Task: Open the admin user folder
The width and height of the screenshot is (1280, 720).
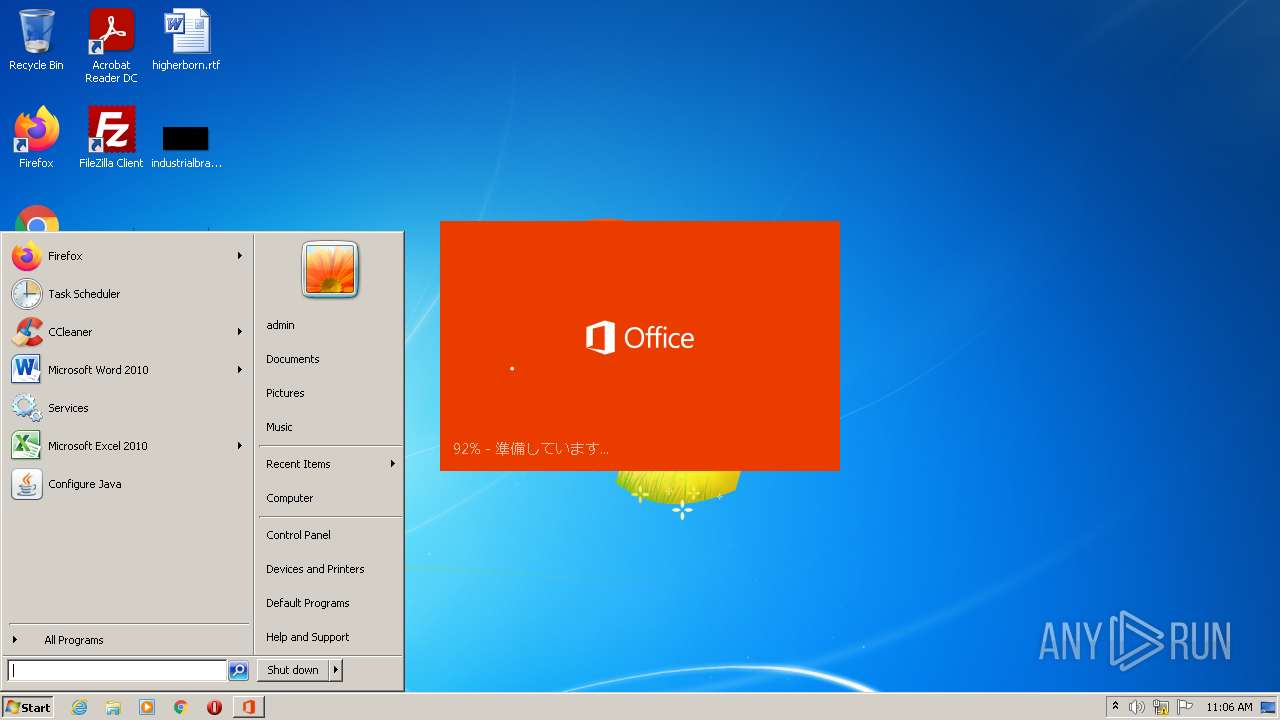Action: coord(280,325)
